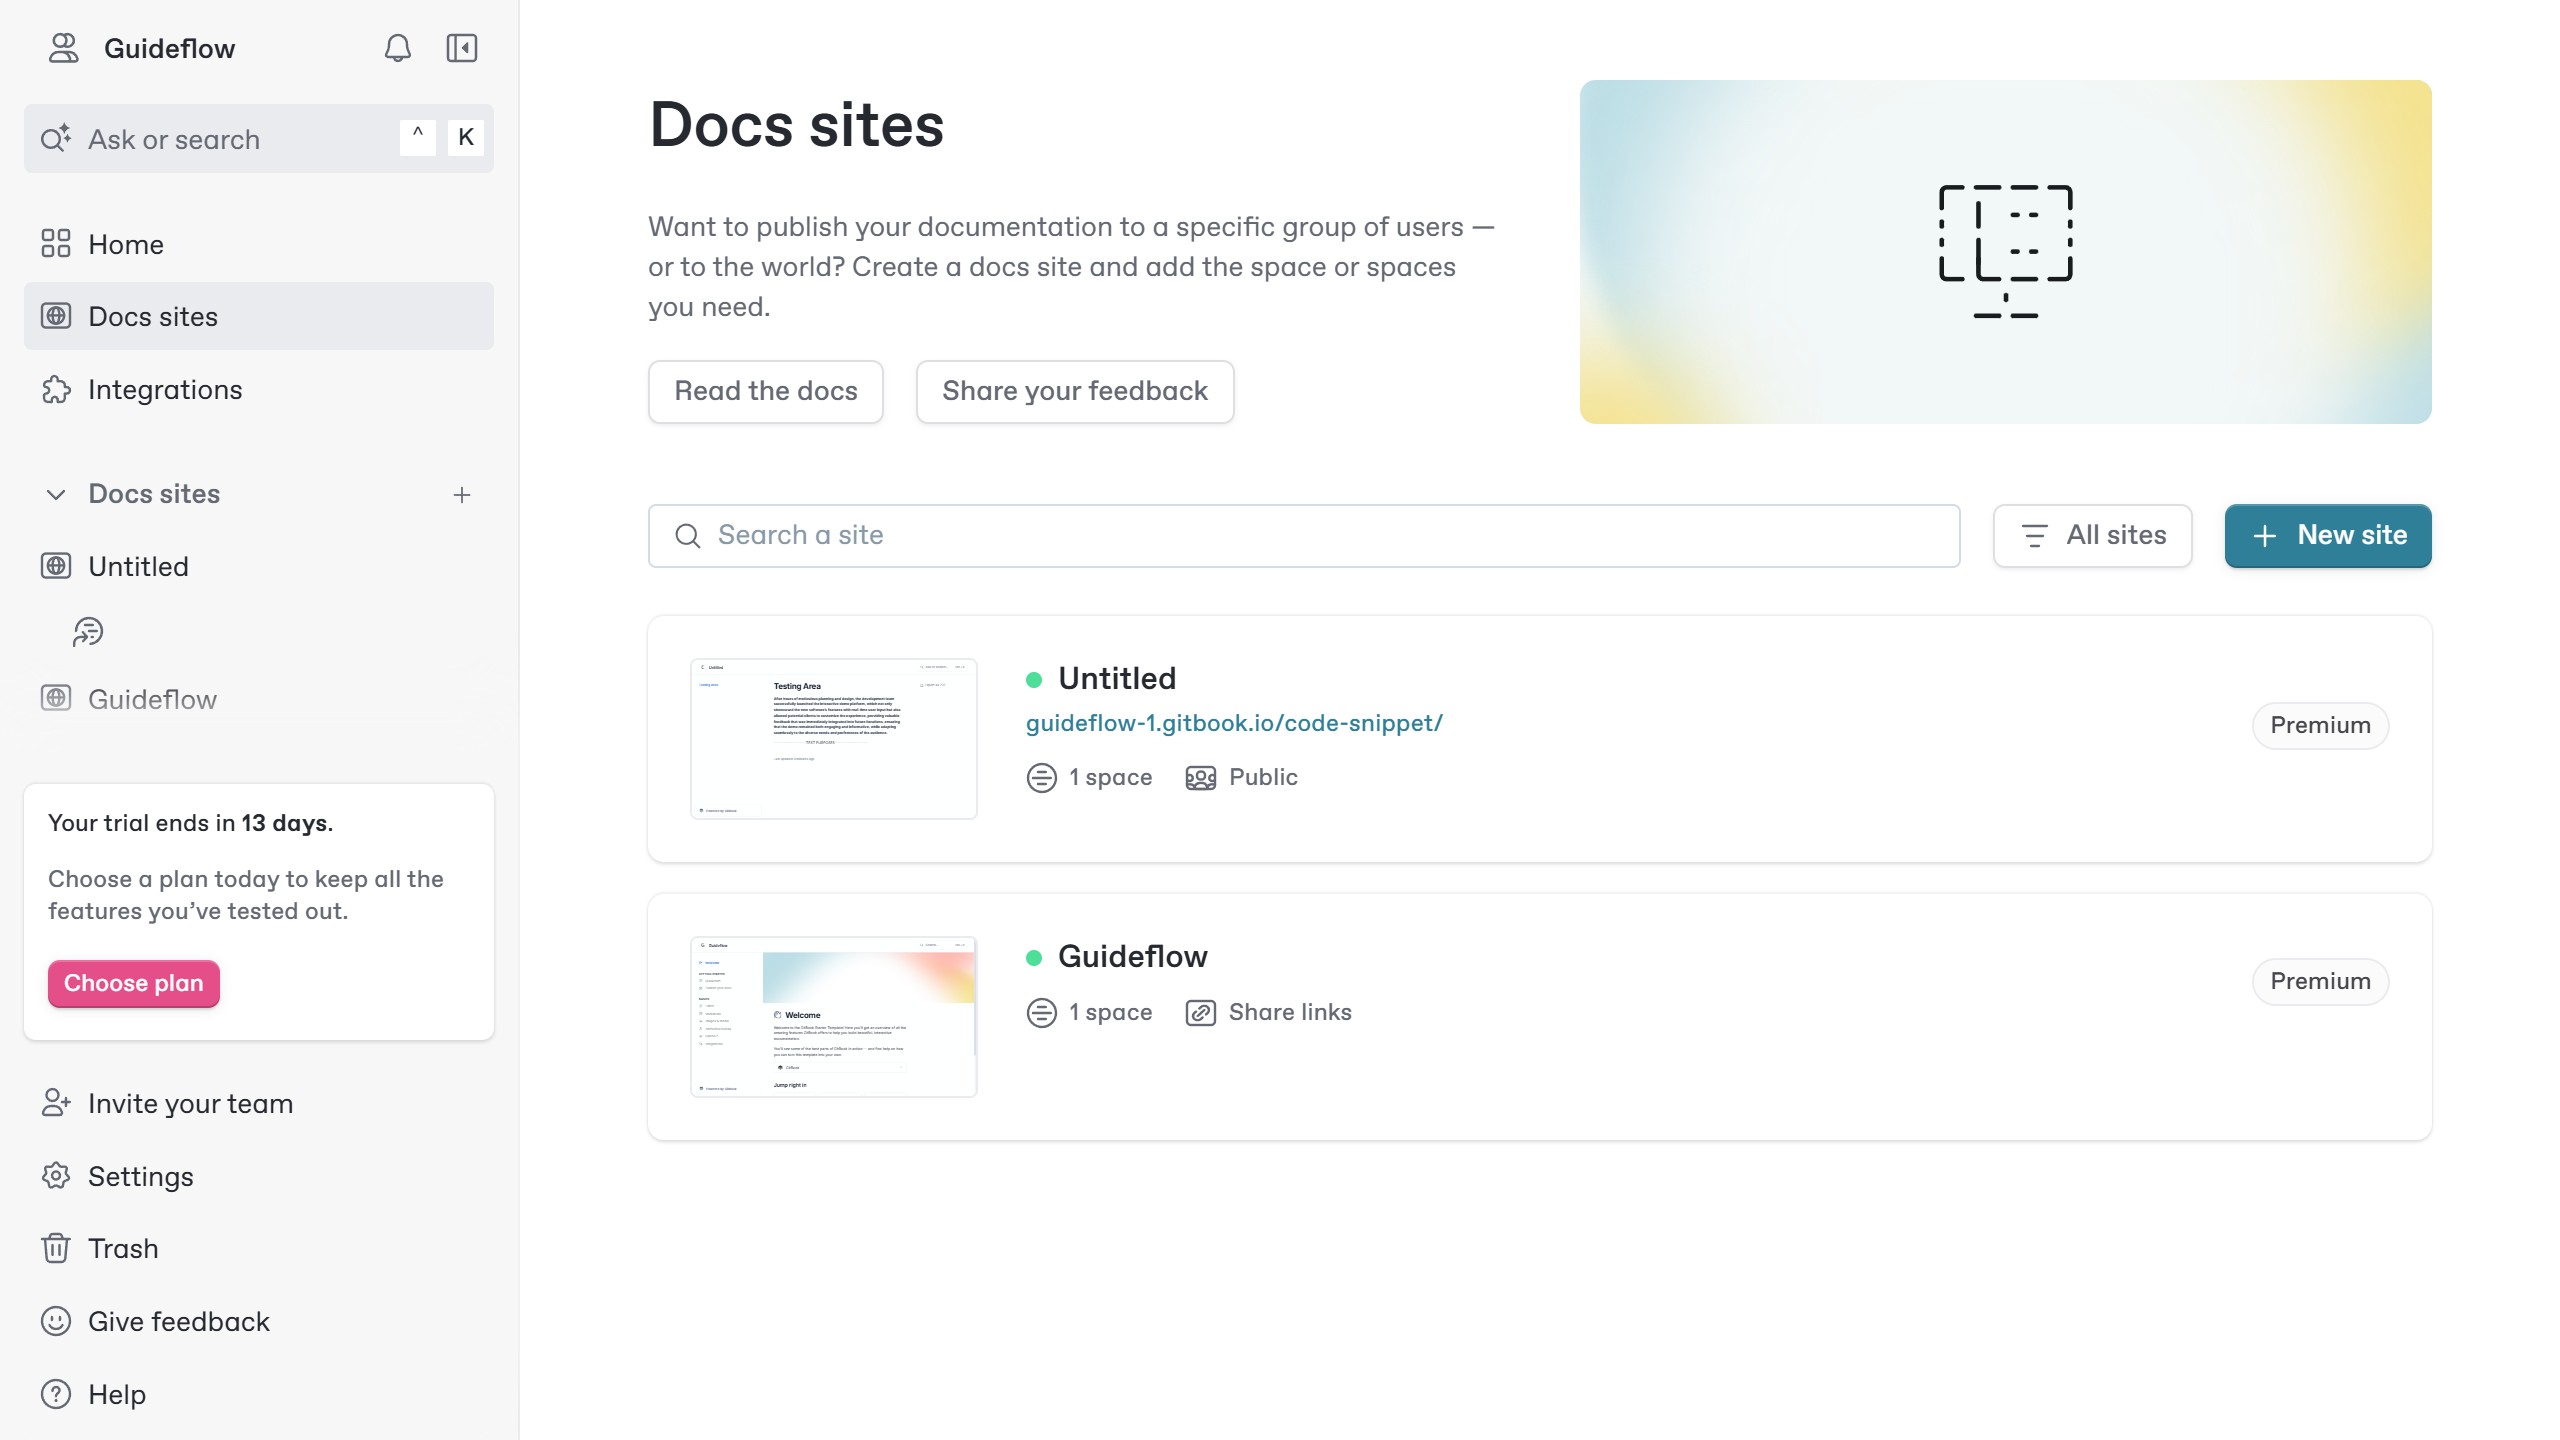This screenshot has width=2560, height=1440.
Task: Select Docs sites in top navigation
Action: (x=258, y=316)
